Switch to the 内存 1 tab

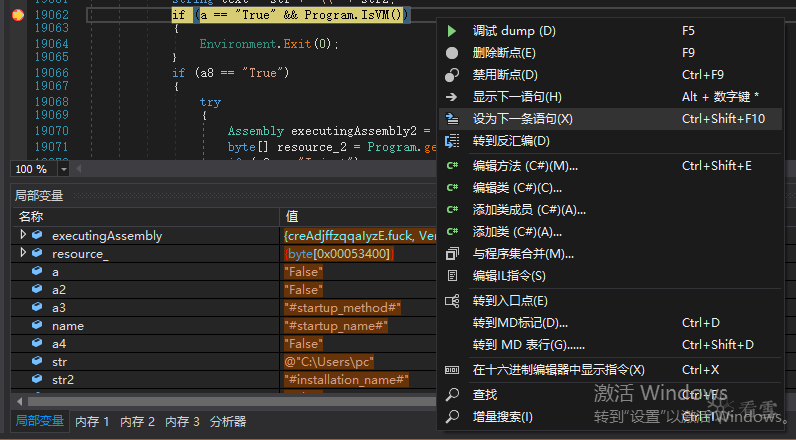click(92, 422)
